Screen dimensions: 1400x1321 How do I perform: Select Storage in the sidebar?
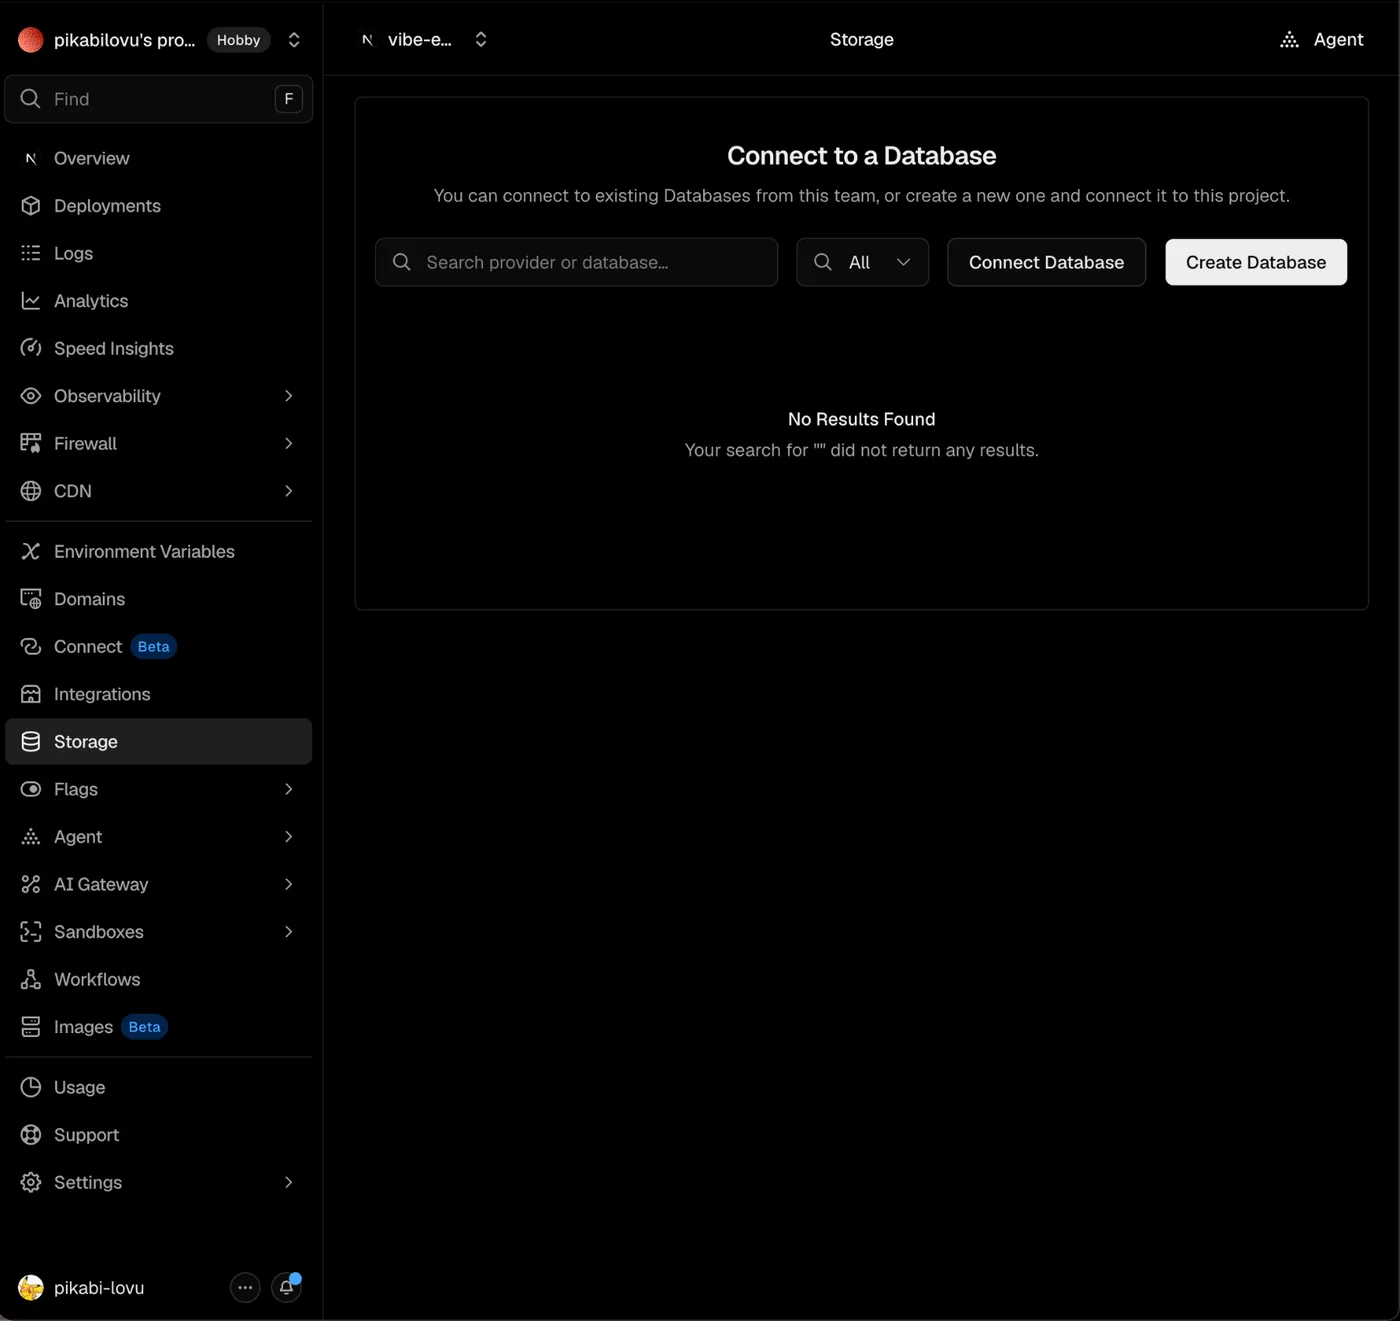click(159, 742)
